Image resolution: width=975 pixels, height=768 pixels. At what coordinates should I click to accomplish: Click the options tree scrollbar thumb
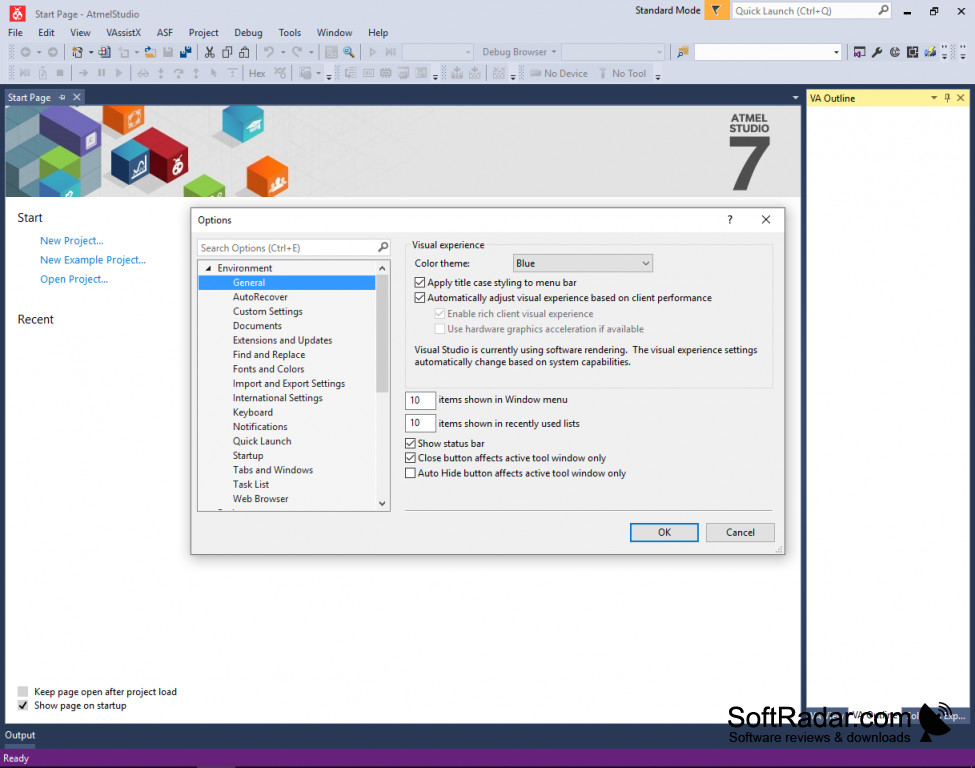pos(382,333)
